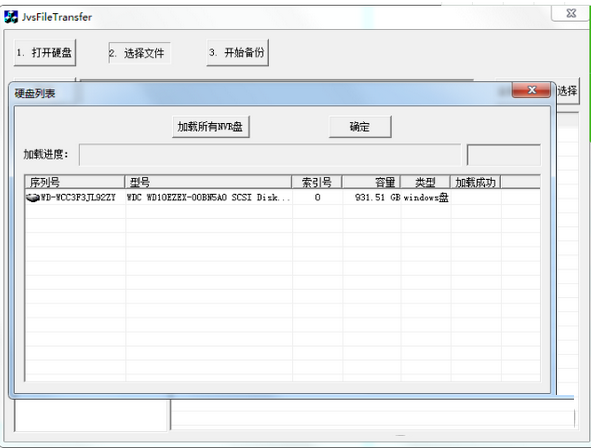The width and height of the screenshot is (591, 448).
Task: Sort by the '加载成功' column header
Action: click(475, 182)
